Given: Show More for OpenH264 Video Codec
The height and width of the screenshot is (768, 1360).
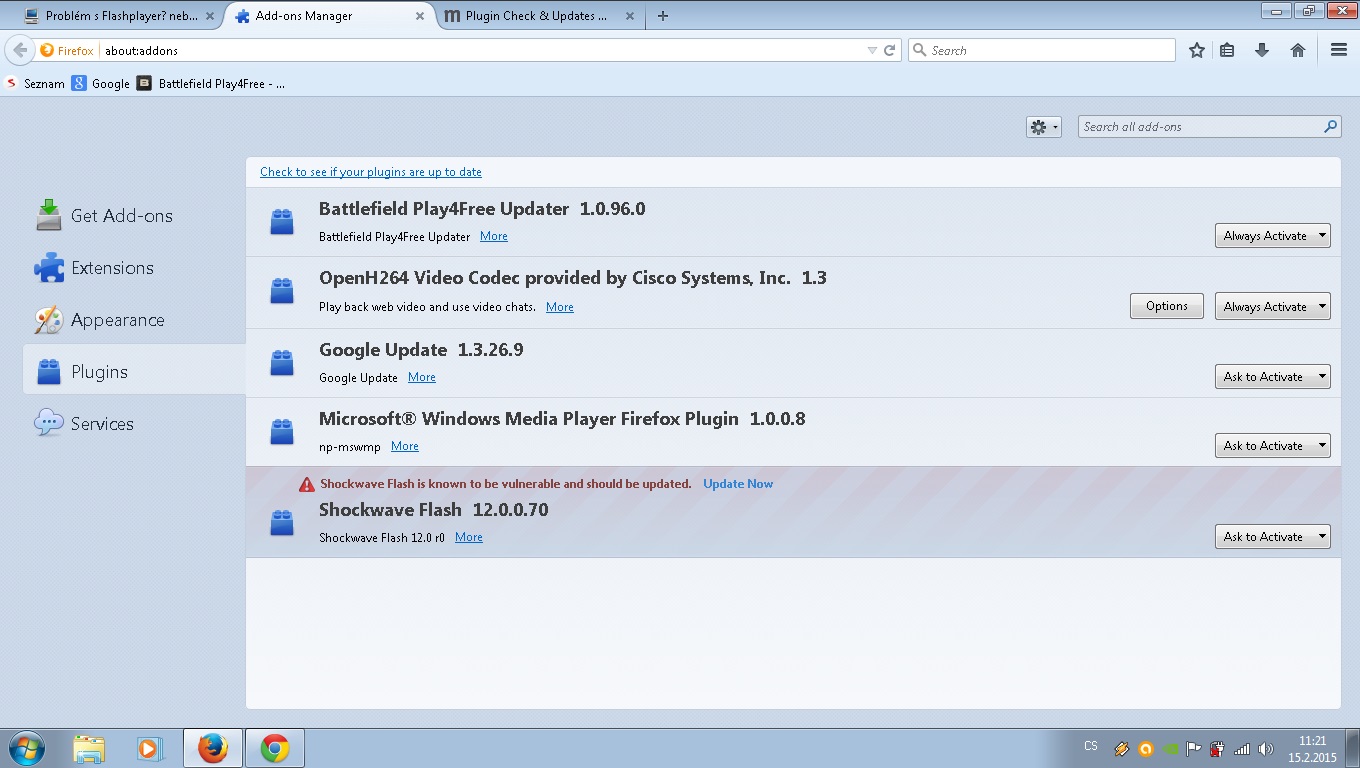Looking at the screenshot, I should point(560,307).
